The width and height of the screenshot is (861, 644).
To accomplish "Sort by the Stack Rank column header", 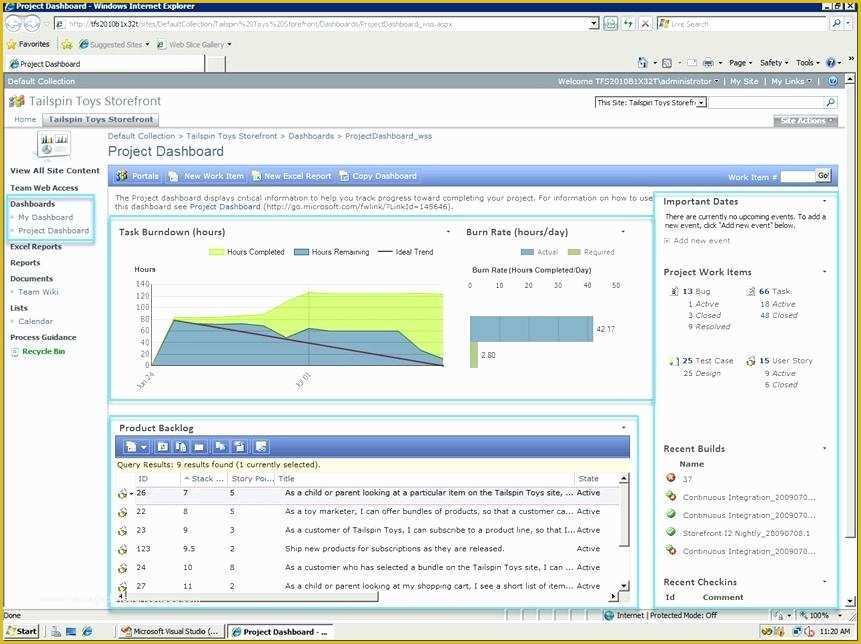I will 204,479.
